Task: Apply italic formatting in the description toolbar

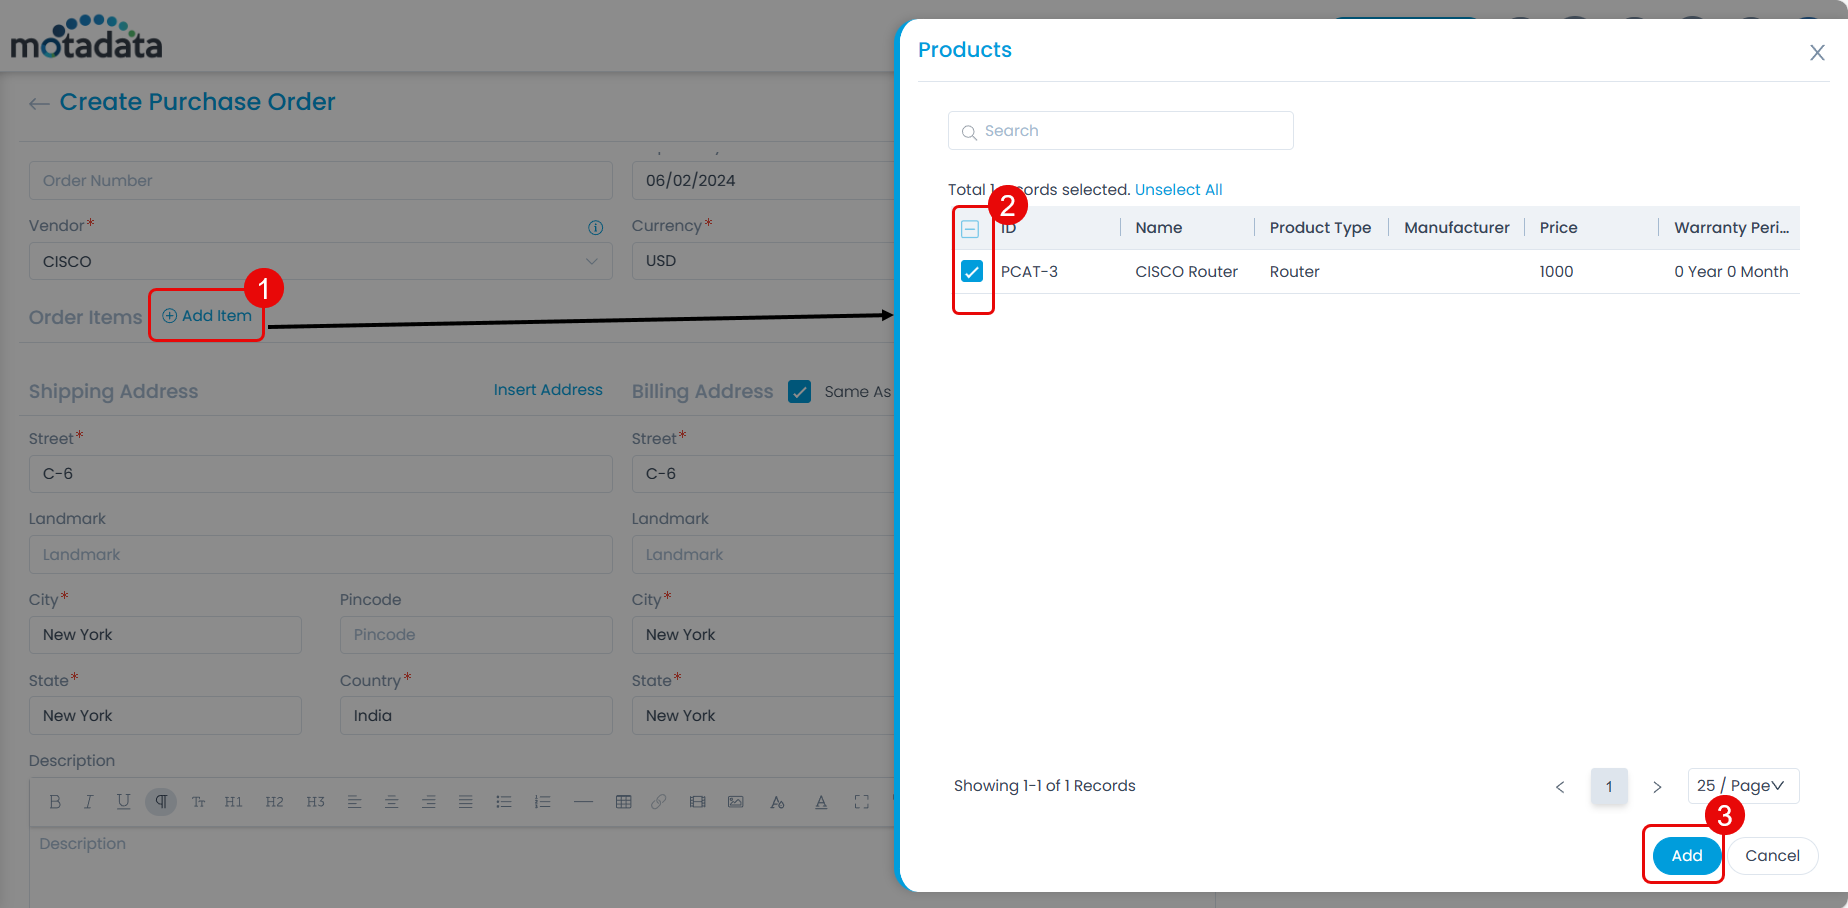Action: pos(88,801)
